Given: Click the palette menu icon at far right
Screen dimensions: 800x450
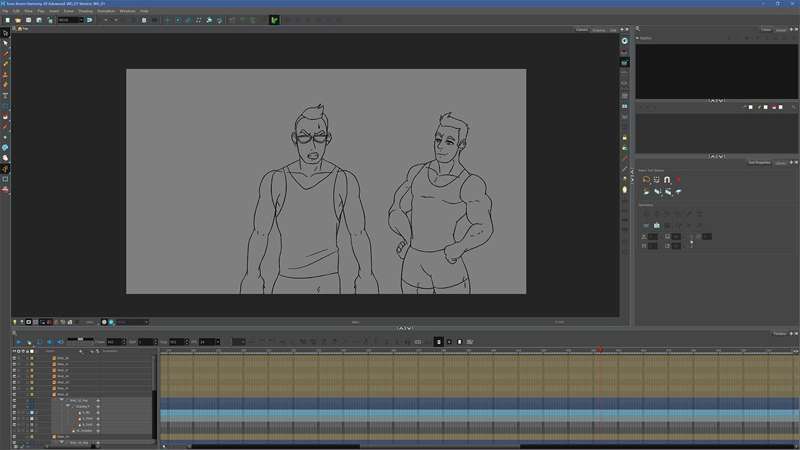Looking at the screenshot, I should (x=793, y=107).
